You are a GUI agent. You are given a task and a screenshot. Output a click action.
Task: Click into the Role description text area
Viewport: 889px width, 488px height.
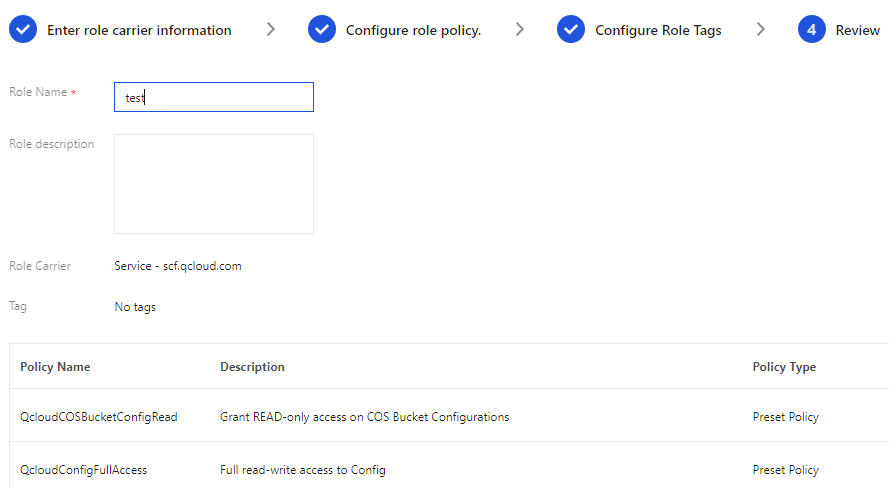tap(214, 184)
